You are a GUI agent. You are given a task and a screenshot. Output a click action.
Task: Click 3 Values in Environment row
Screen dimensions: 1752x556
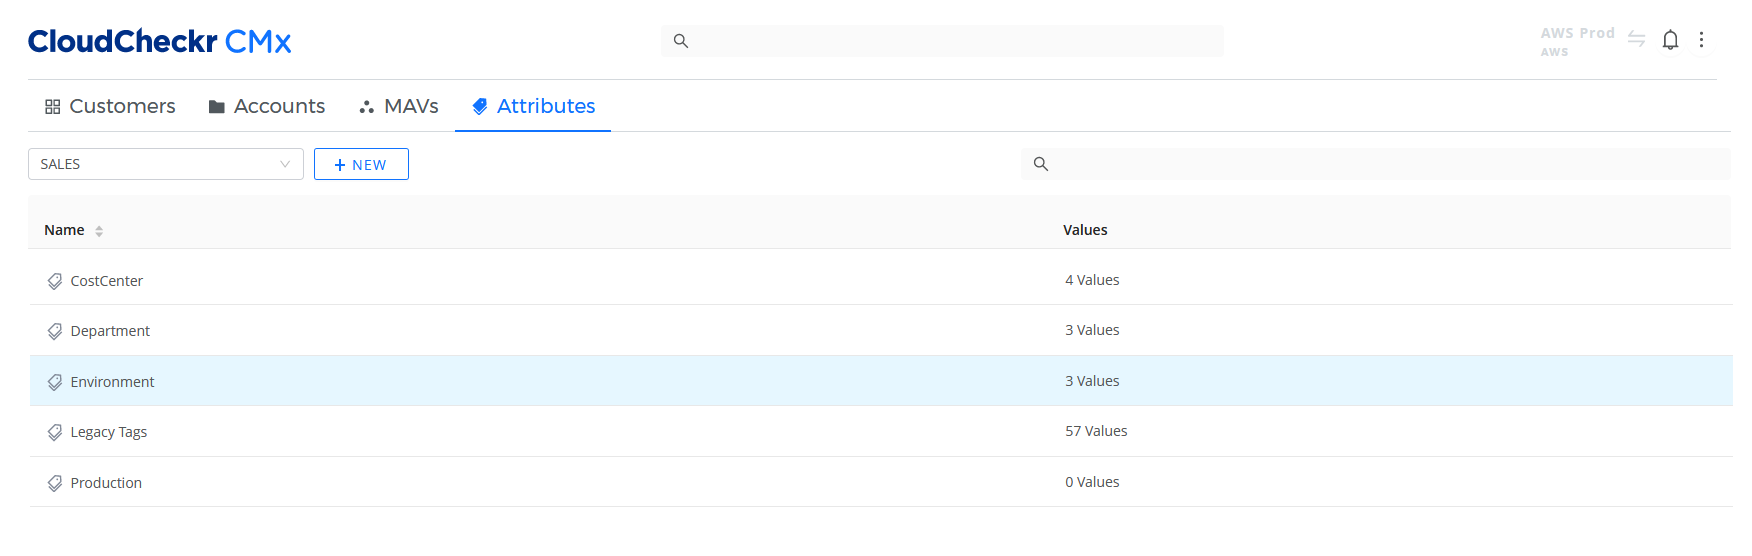point(1092,381)
